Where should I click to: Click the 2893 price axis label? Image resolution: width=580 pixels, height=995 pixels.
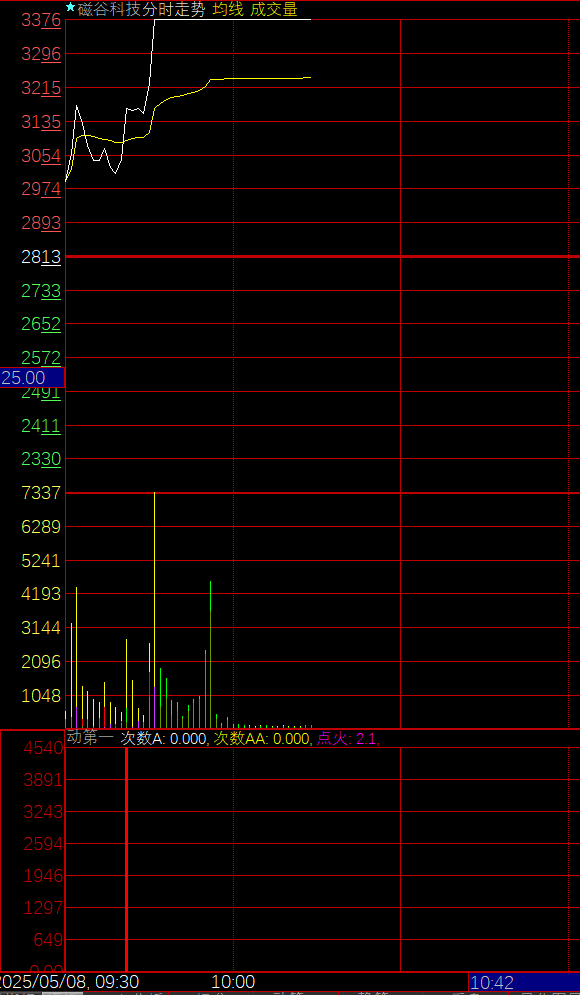(x=41, y=223)
